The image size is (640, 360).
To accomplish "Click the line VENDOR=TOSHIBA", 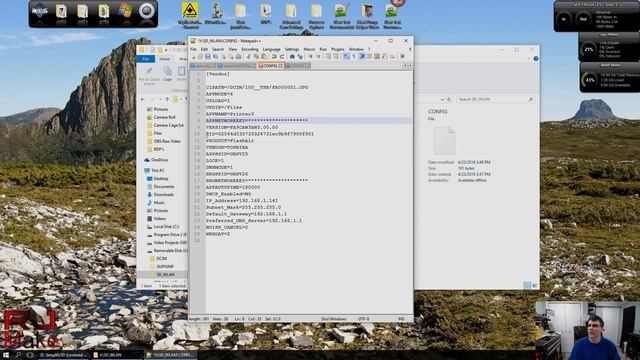I will 227,147.
